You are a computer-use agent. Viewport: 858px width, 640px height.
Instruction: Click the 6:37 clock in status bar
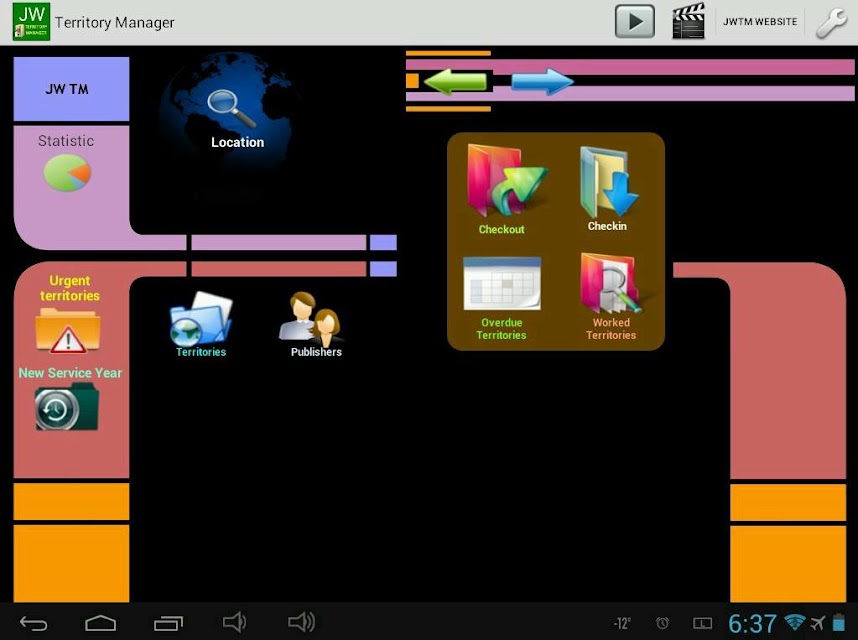coord(752,624)
